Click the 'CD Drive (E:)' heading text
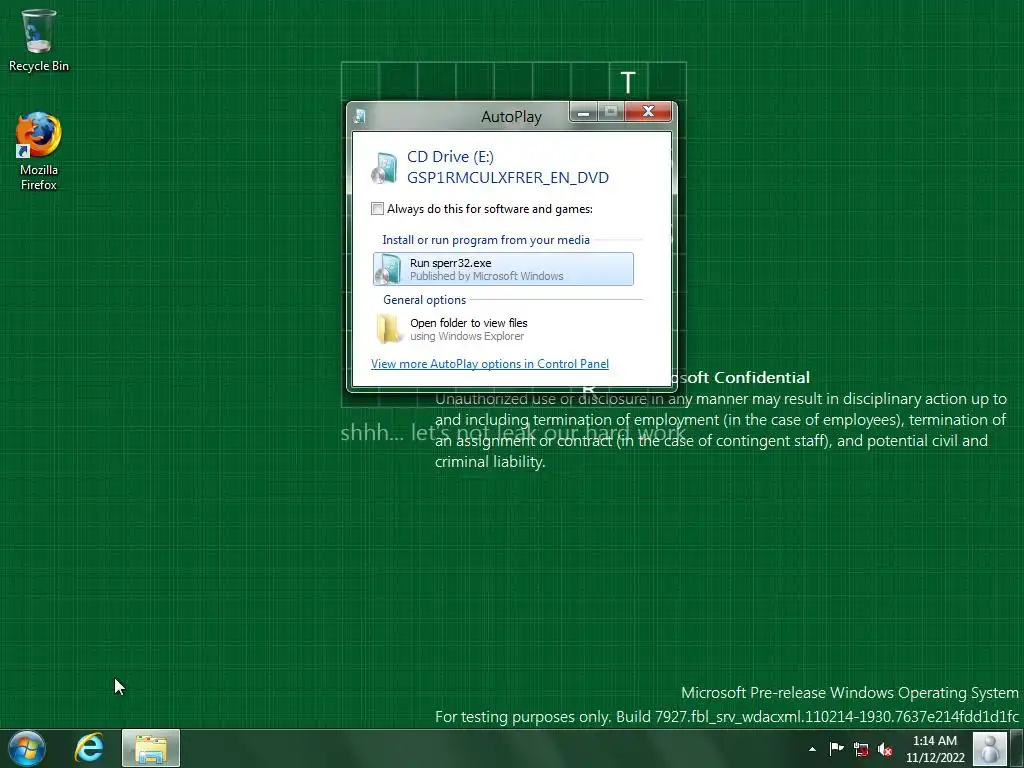 [x=450, y=157]
